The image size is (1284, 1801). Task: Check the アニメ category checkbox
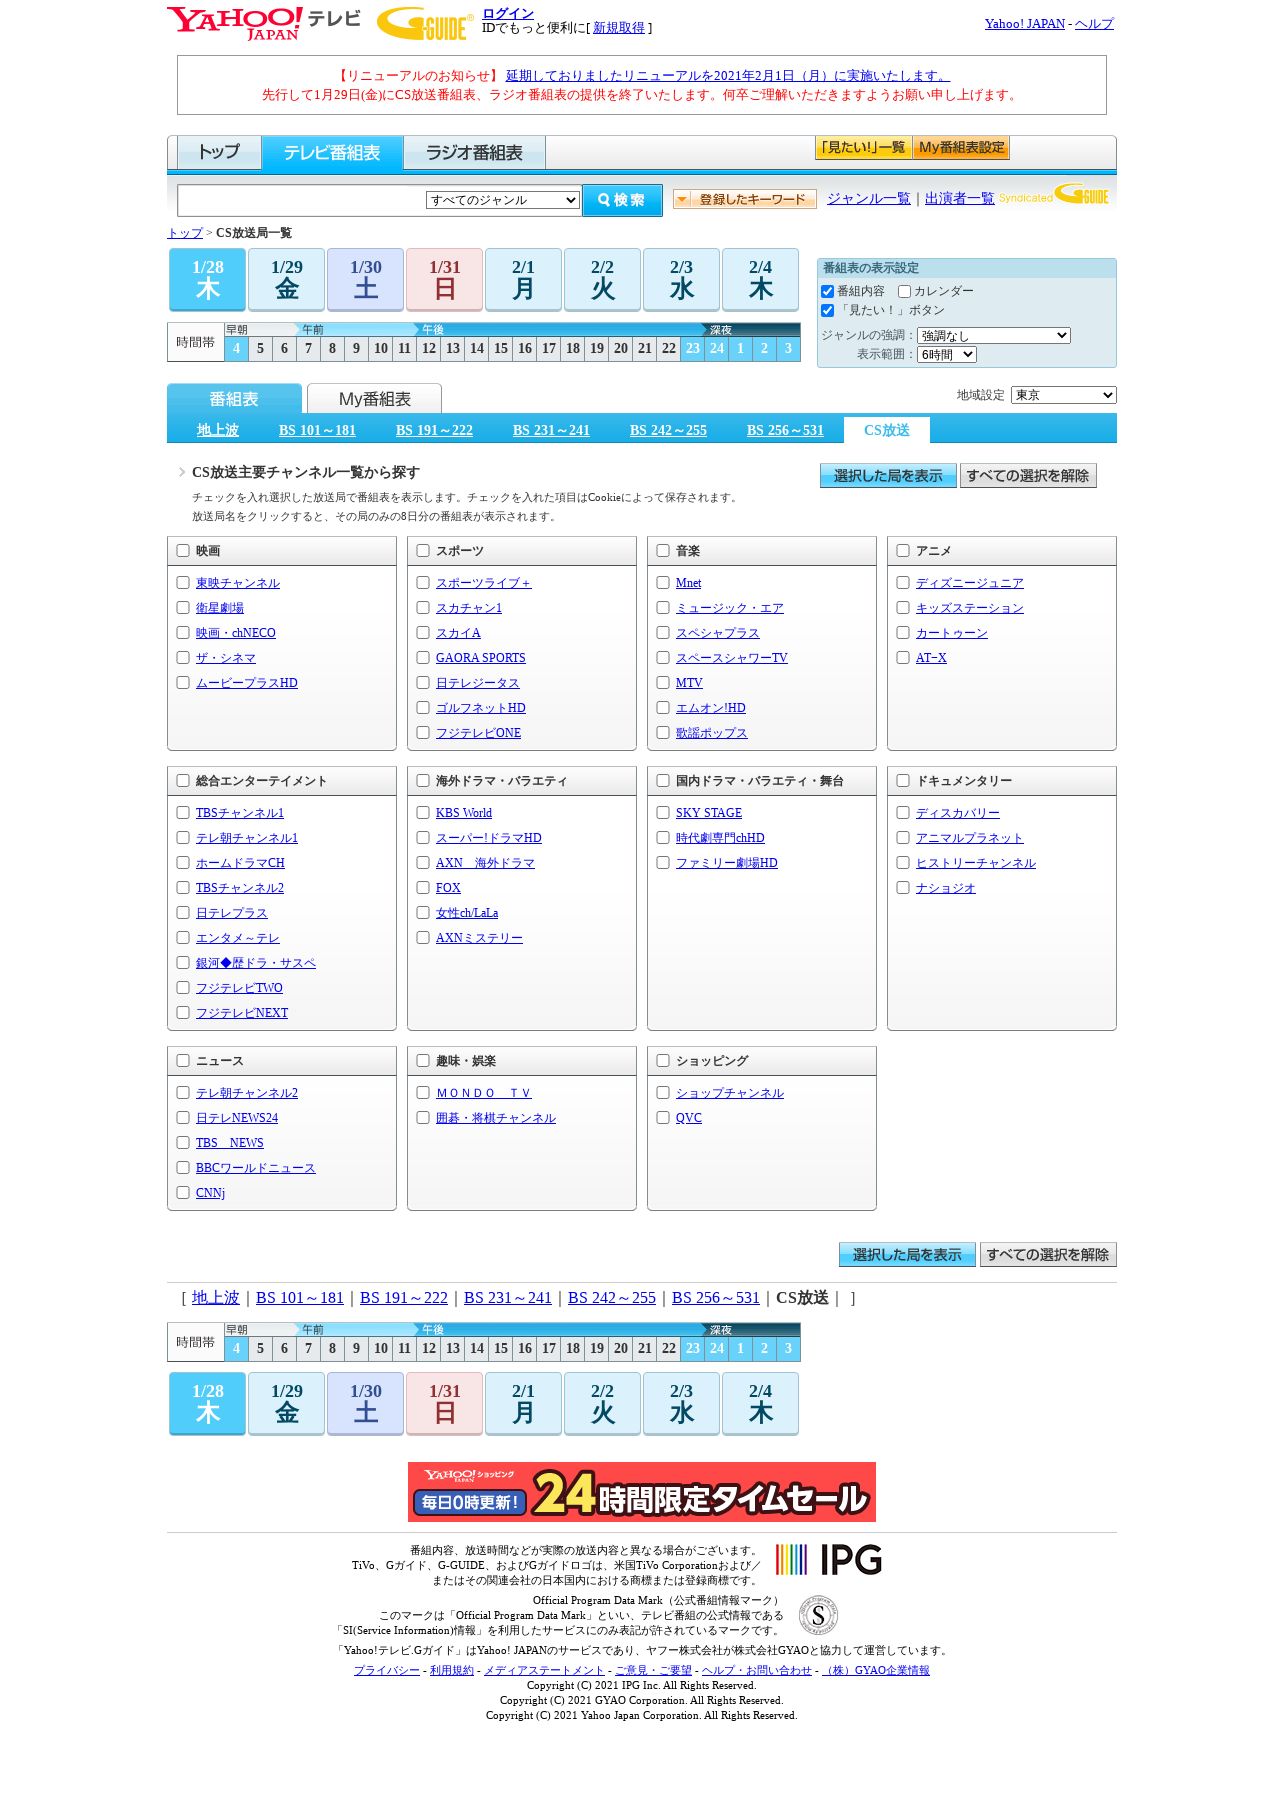[903, 550]
